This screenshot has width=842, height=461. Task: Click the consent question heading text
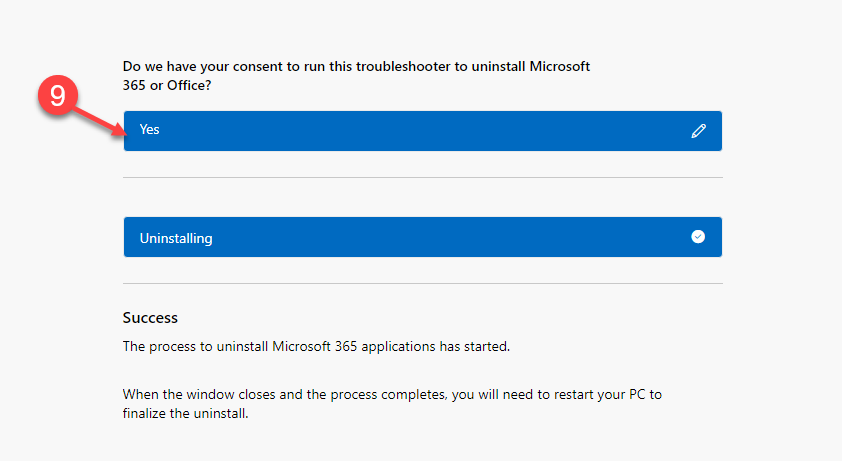[355, 66]
